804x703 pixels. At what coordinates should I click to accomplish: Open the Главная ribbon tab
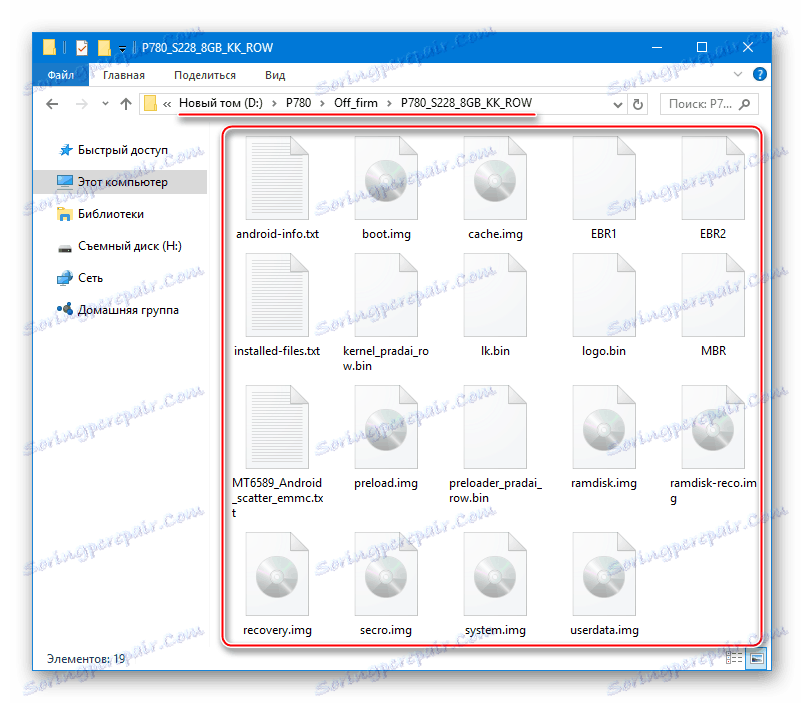[124, 75]
